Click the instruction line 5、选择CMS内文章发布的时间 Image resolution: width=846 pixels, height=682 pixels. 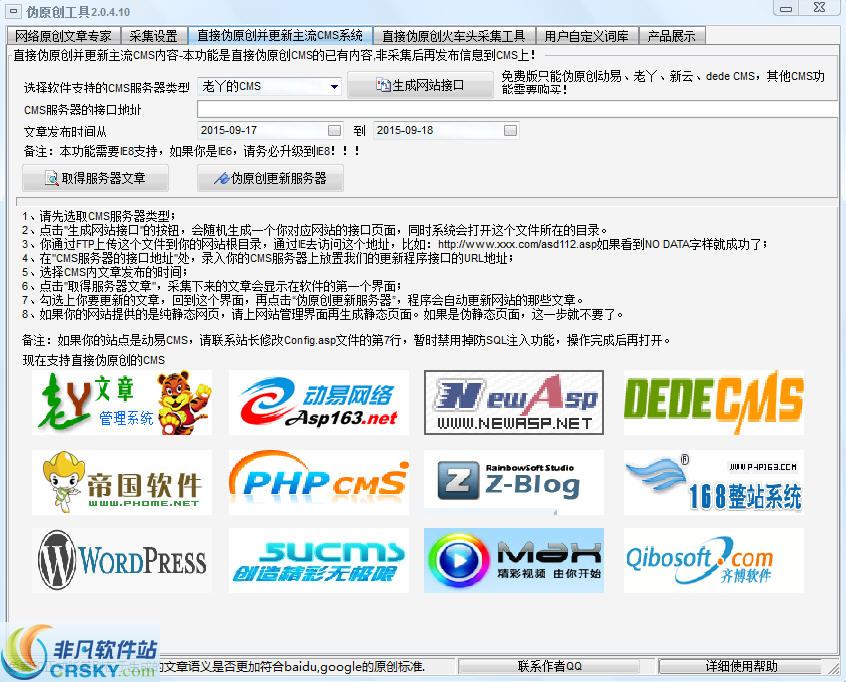105,272
